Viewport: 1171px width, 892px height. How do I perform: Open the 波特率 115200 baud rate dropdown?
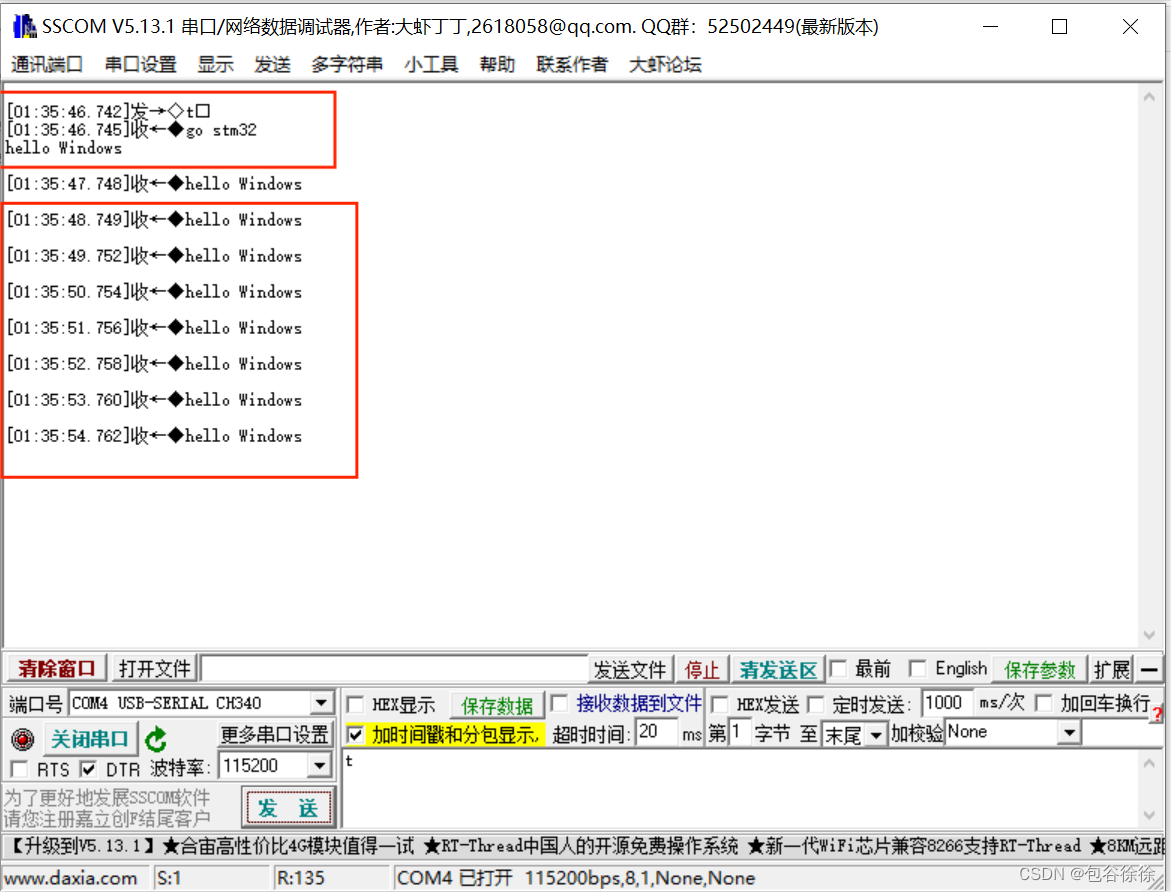click(x=321, y=765)
